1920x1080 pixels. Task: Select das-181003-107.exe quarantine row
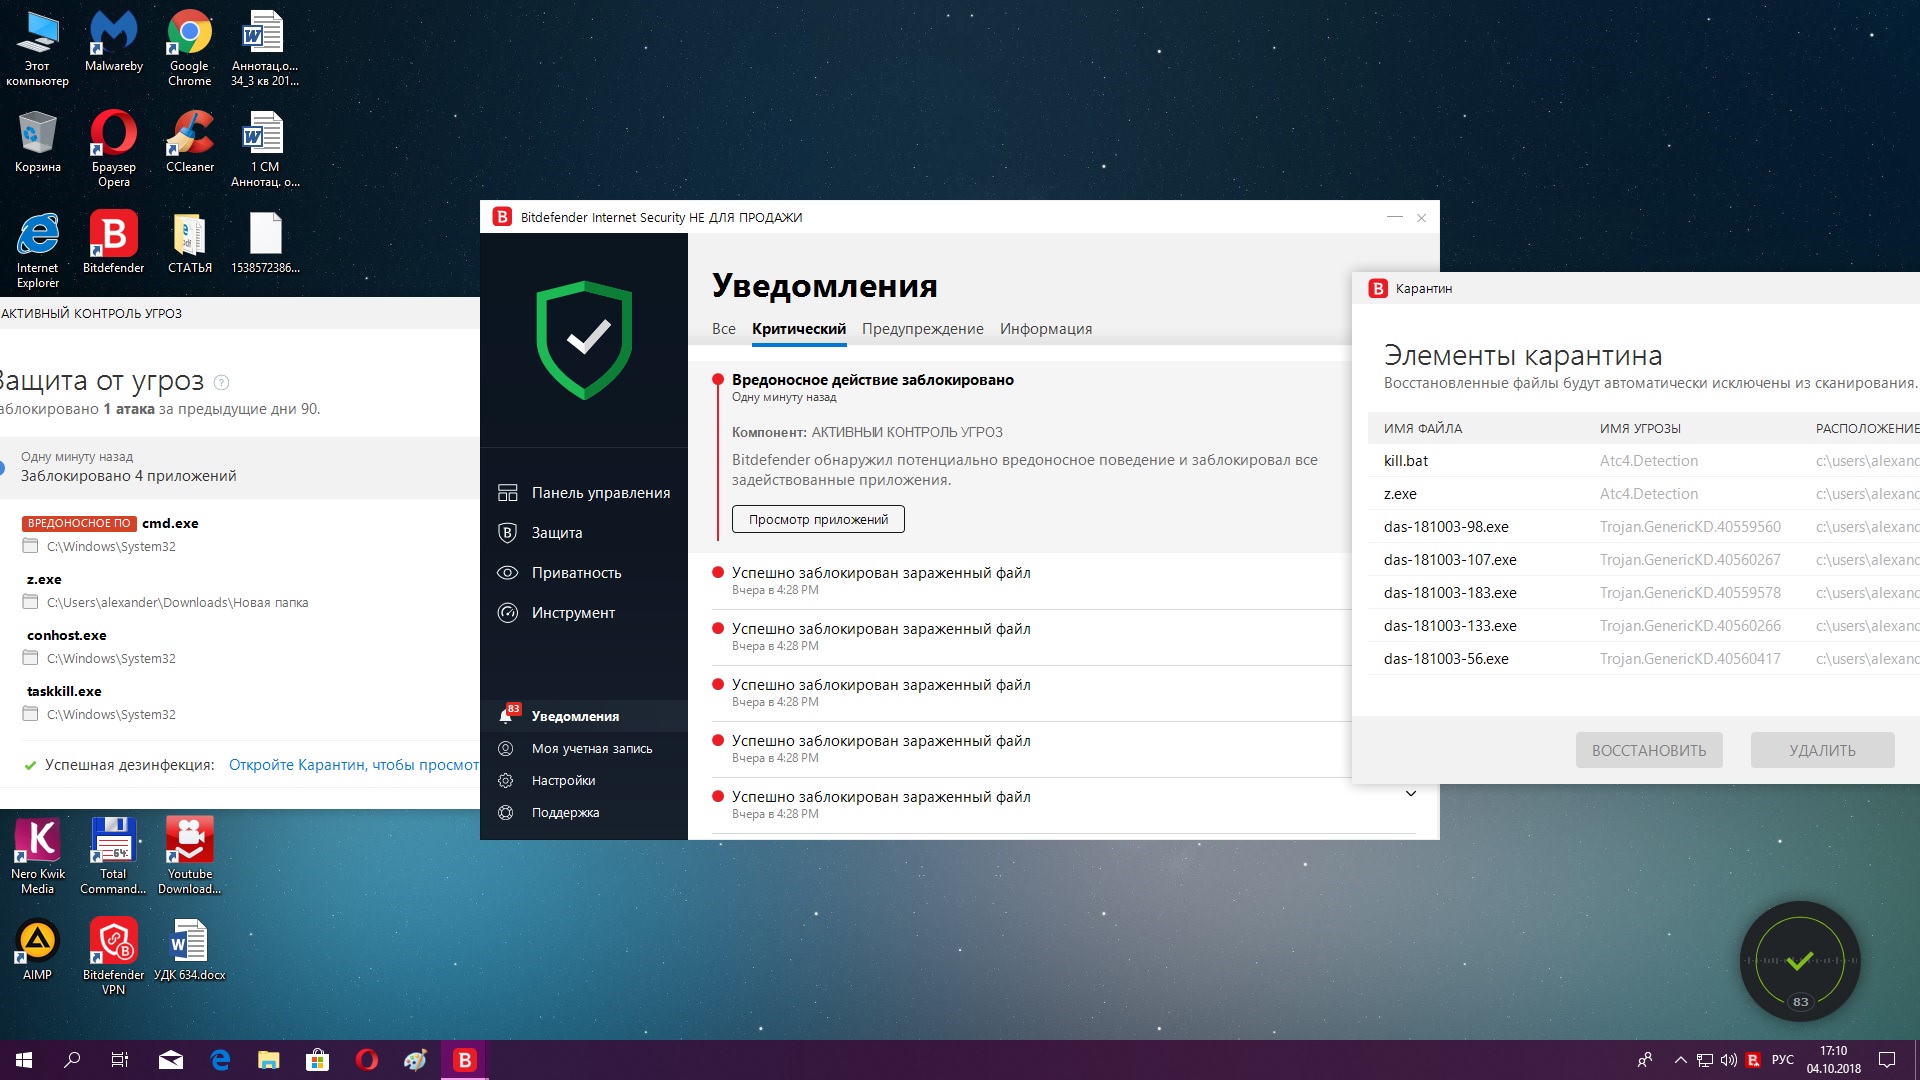1643,560
